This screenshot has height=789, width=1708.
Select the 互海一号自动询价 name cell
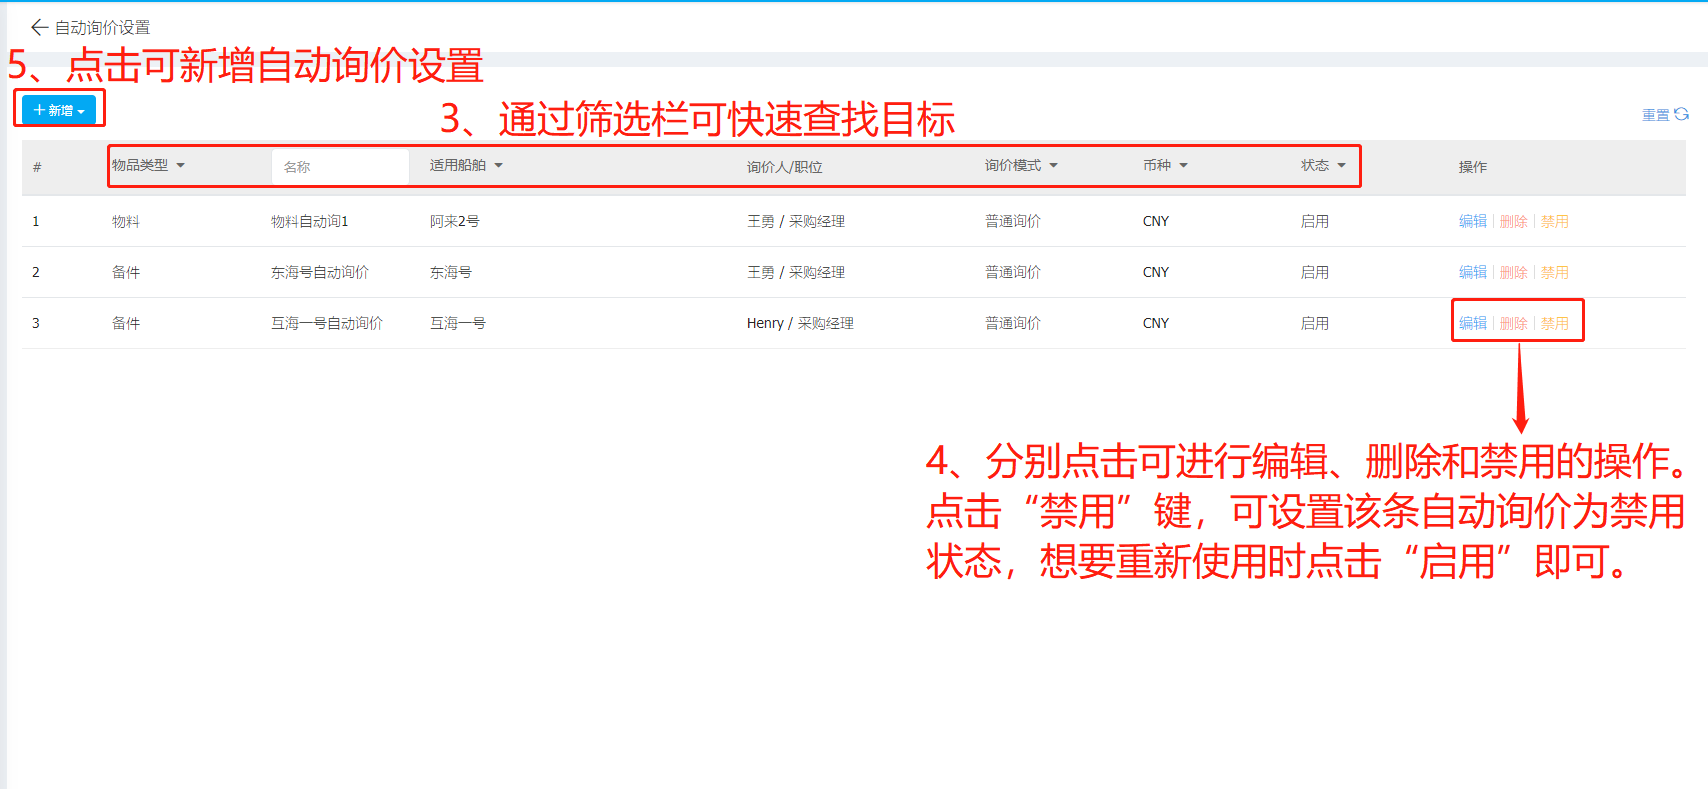327,323
